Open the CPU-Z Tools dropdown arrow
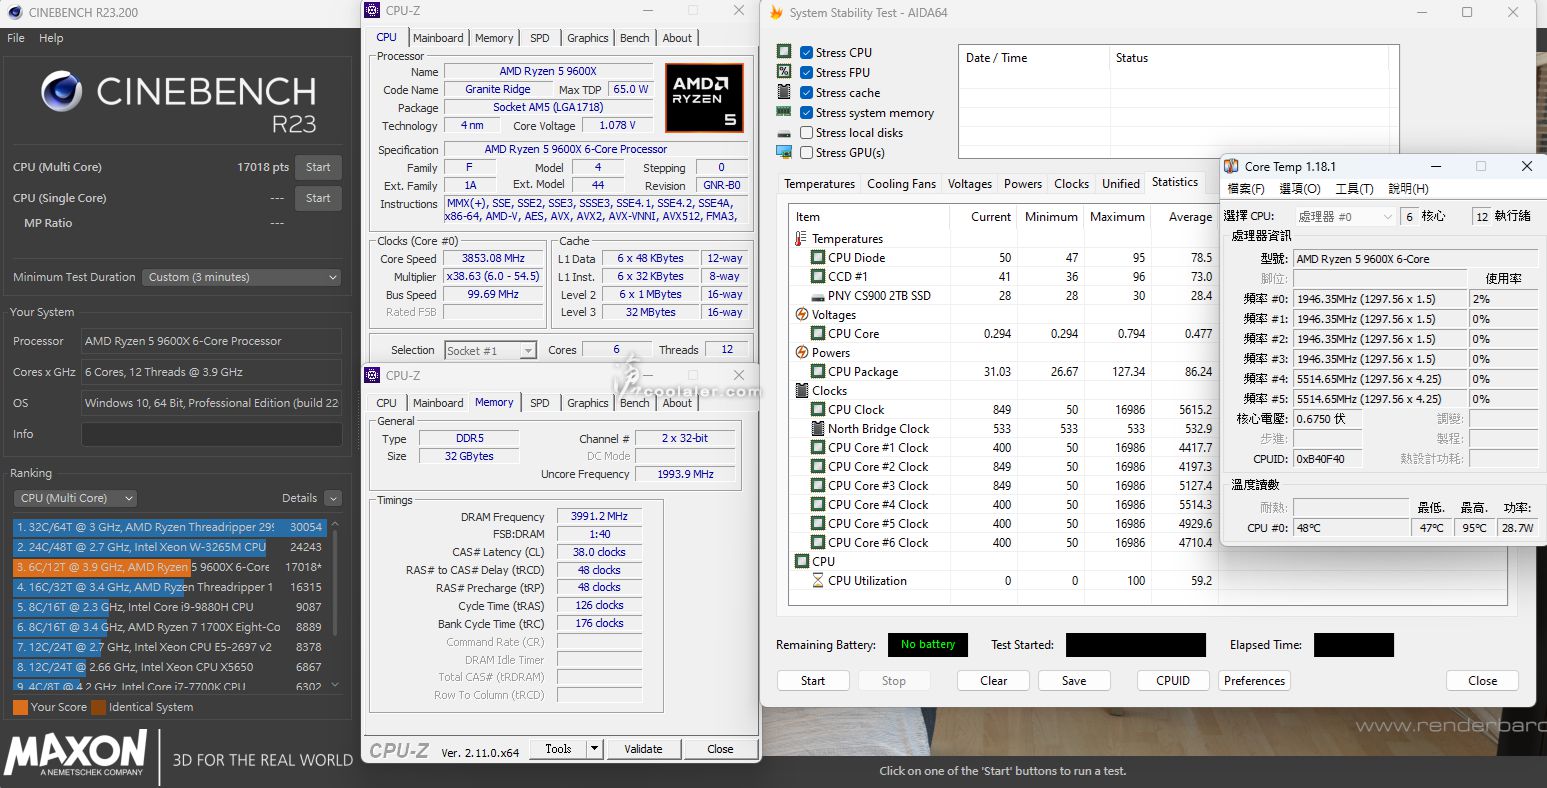This screenshot has height=788, width=1547. pos(594,749)
